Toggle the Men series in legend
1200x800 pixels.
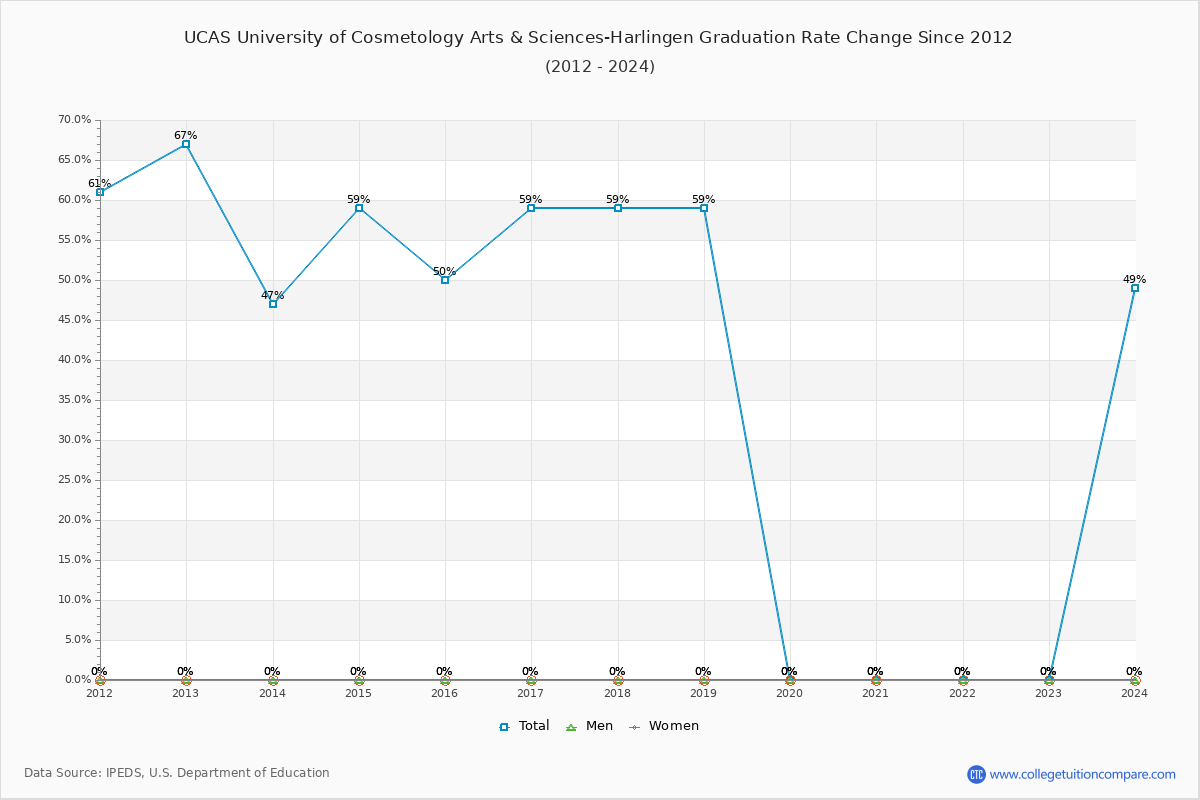click(x=589, y=726)
